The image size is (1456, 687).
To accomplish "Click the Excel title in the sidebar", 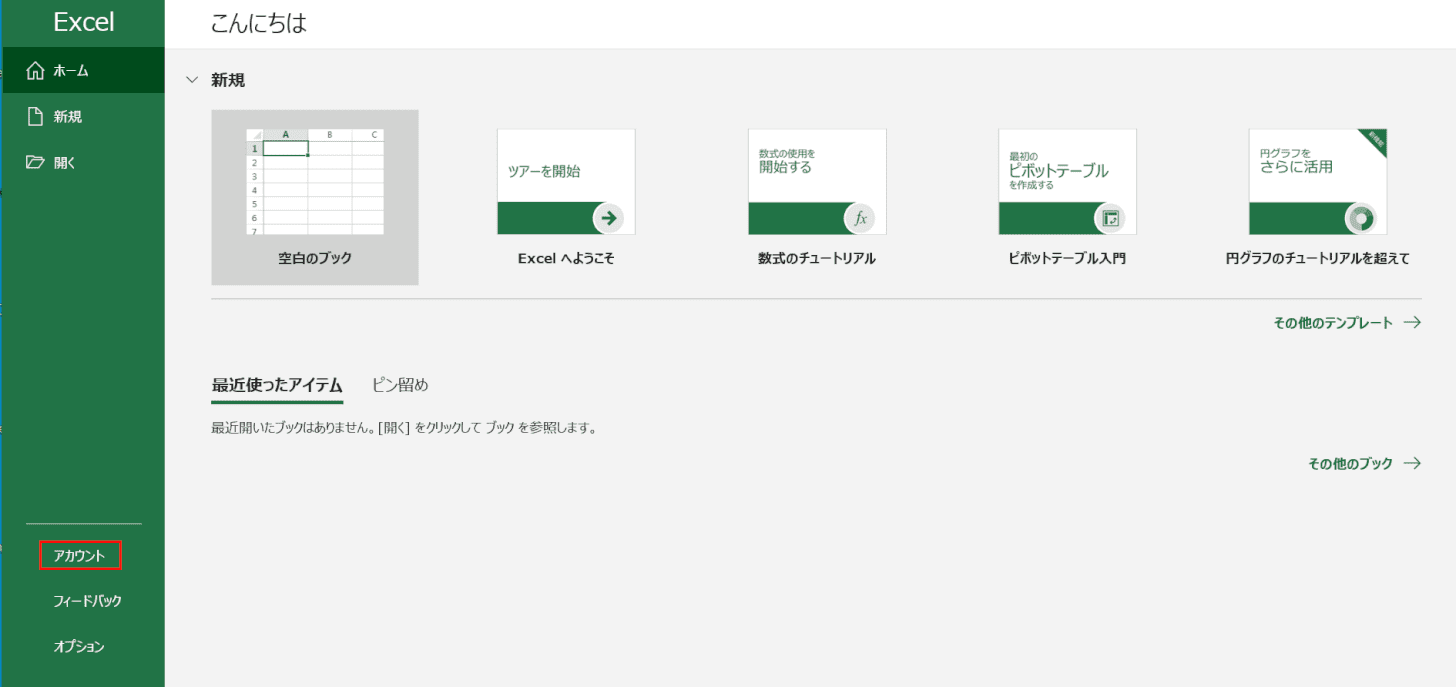I will [x=84, y=22].
